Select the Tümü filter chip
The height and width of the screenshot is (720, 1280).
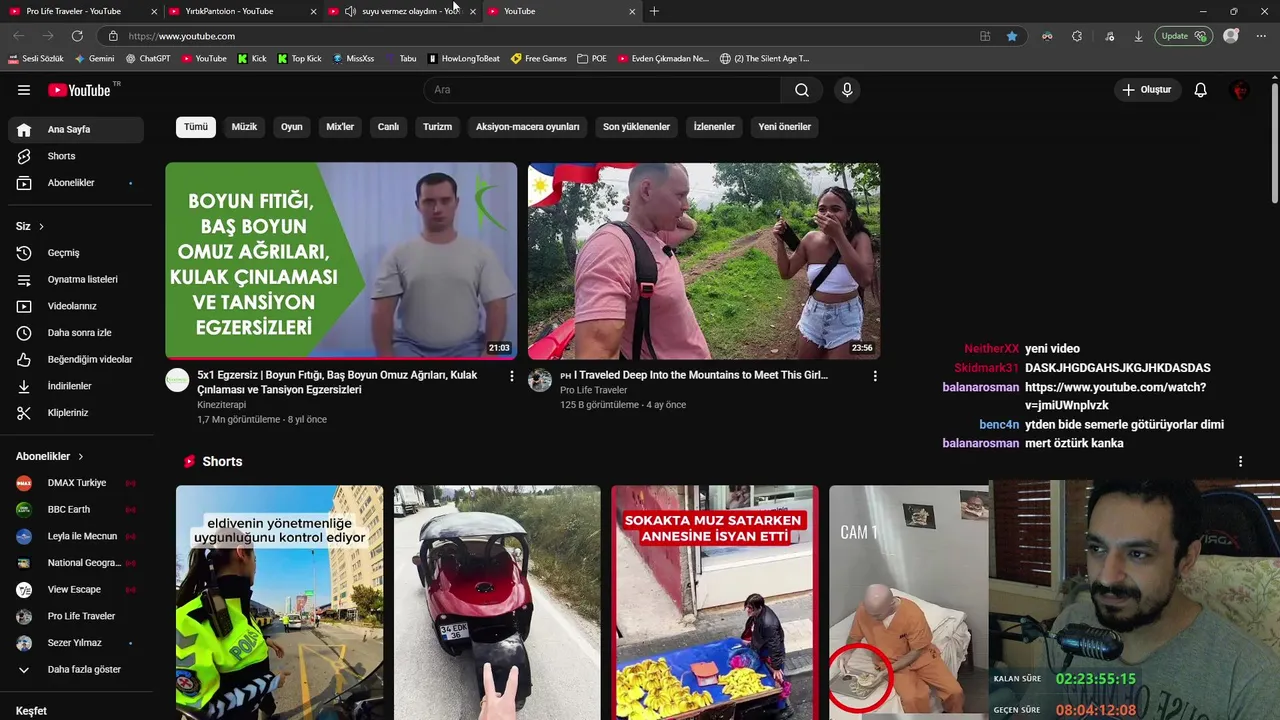196,127
